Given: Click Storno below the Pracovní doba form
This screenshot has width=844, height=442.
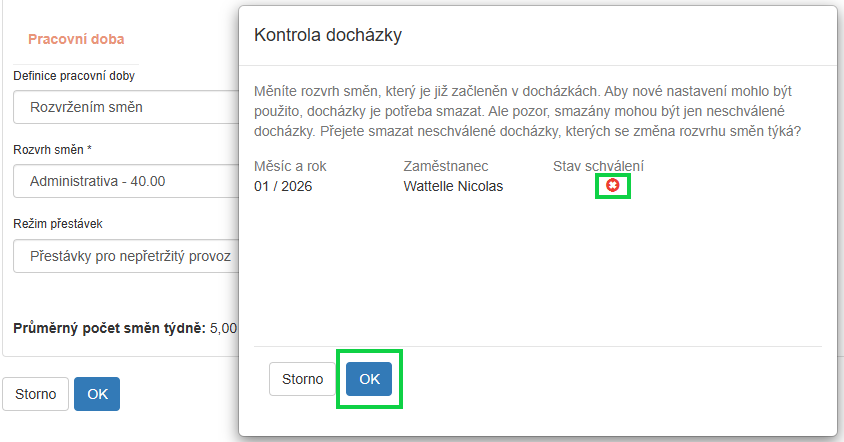Looking at the screenshot, I should tap(36, 394).
